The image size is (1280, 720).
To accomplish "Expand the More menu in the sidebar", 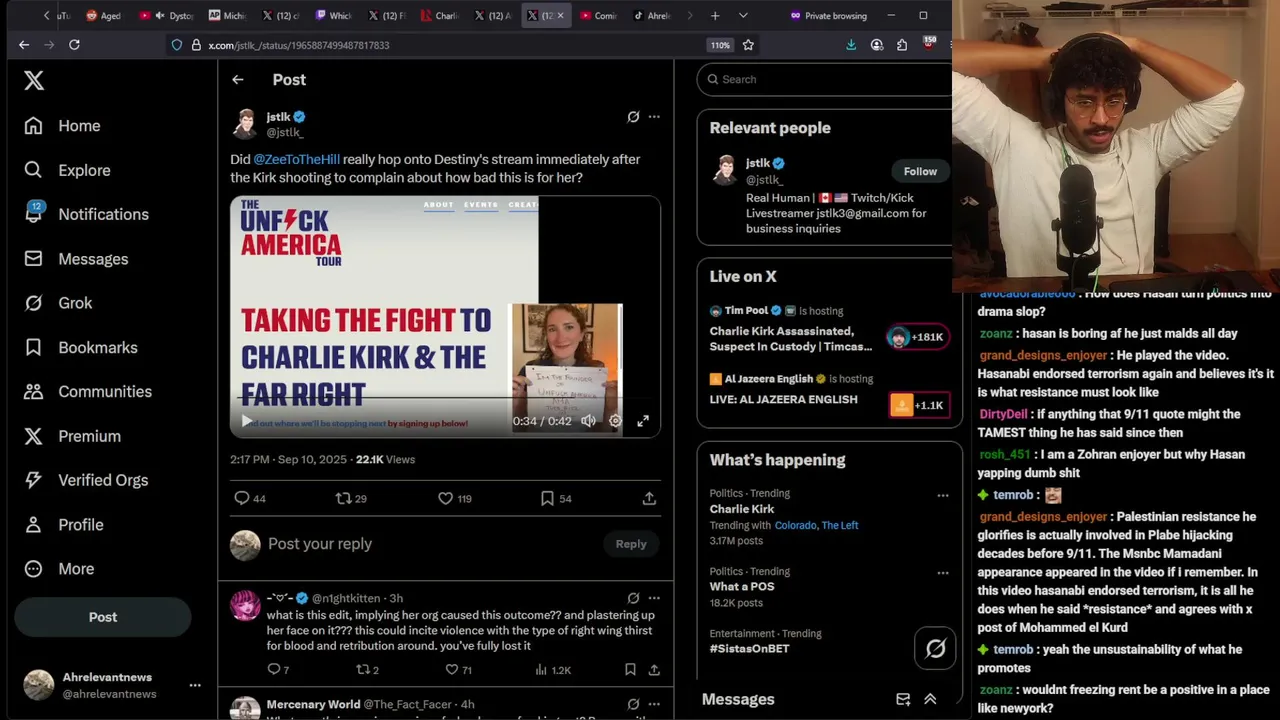I will pyautogui.click(x=59, y=569).
